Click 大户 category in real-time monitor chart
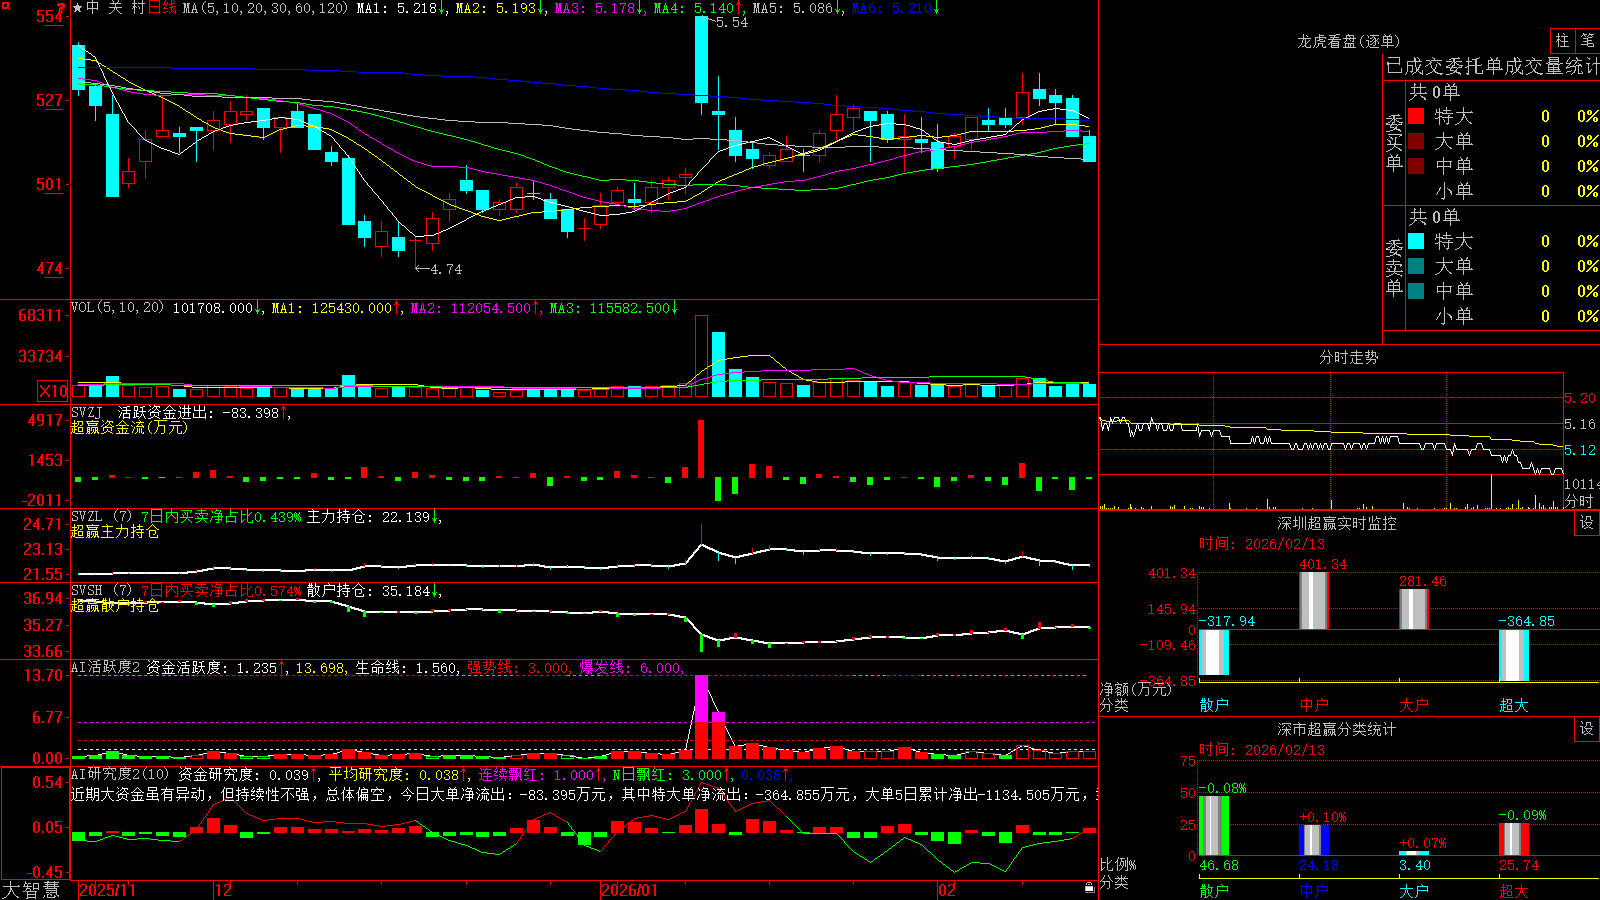1600x900 pixels. pyautogui.click(x=1414, y=705)
